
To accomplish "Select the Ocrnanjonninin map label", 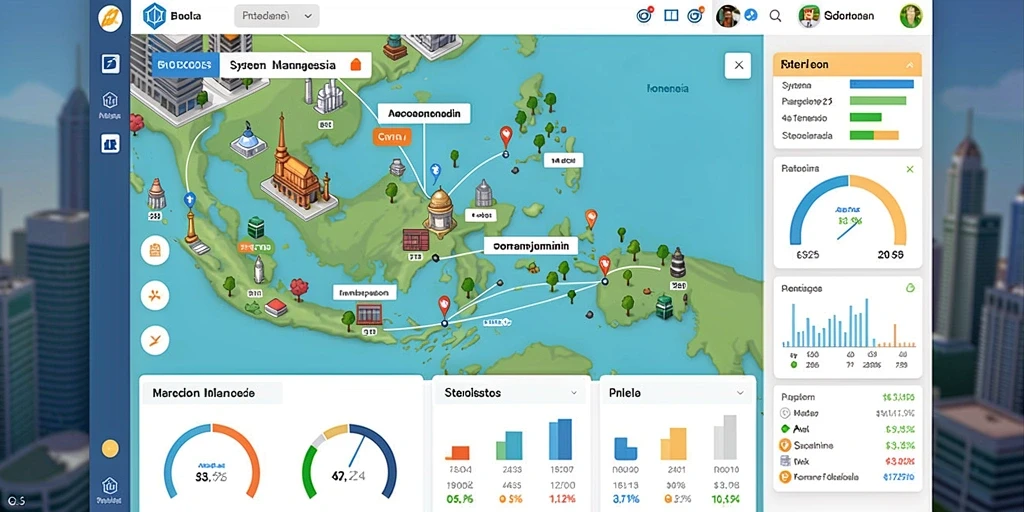I will (x=531, y=246).
